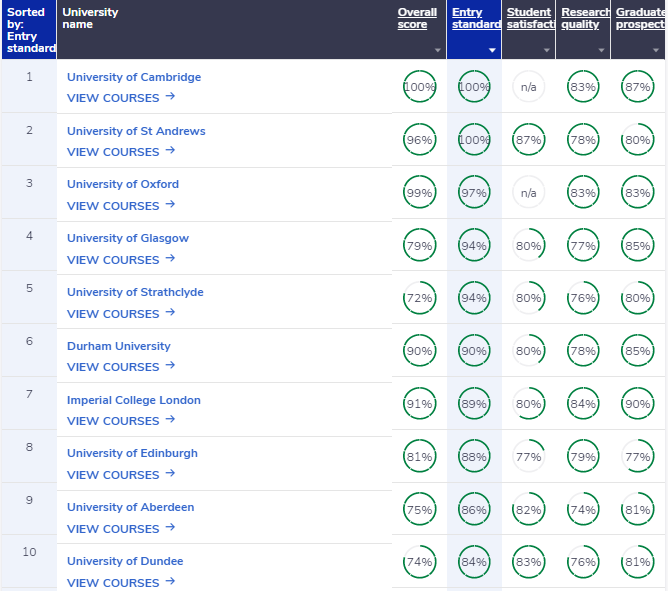Open University of Dundee link
This screenshot has width=668, height=591.
tap(125, 561)
